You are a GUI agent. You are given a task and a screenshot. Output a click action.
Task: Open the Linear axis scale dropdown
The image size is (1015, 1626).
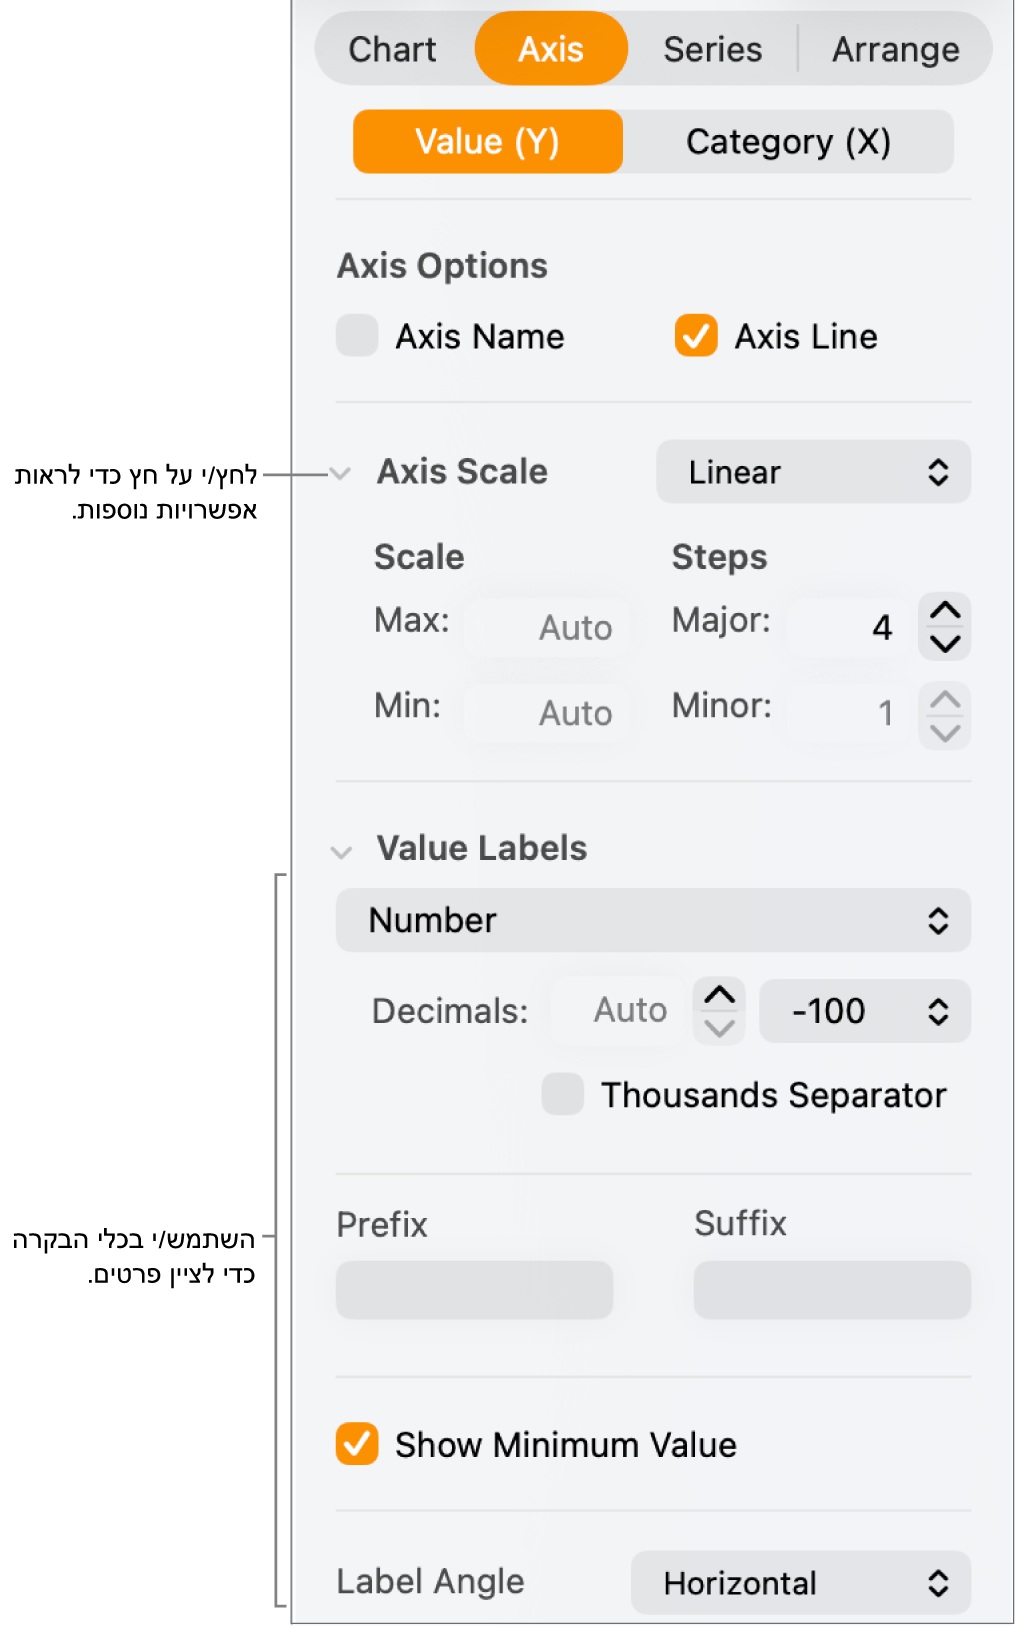coord(813,472)
